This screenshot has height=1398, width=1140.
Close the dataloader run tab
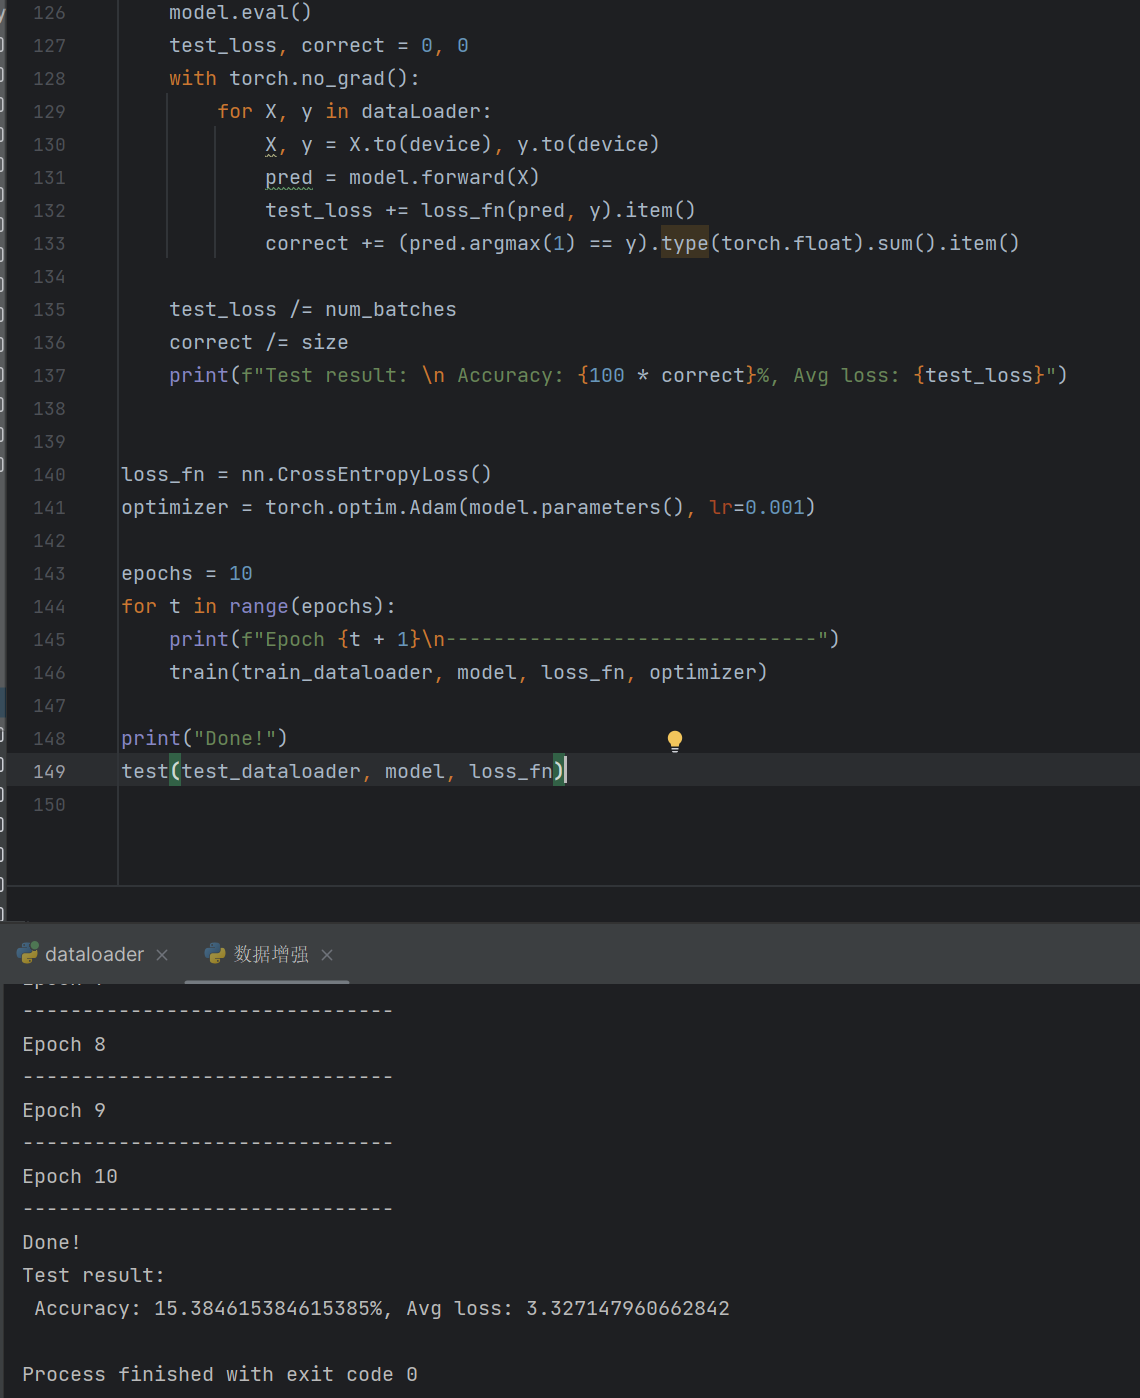point(162,955)
